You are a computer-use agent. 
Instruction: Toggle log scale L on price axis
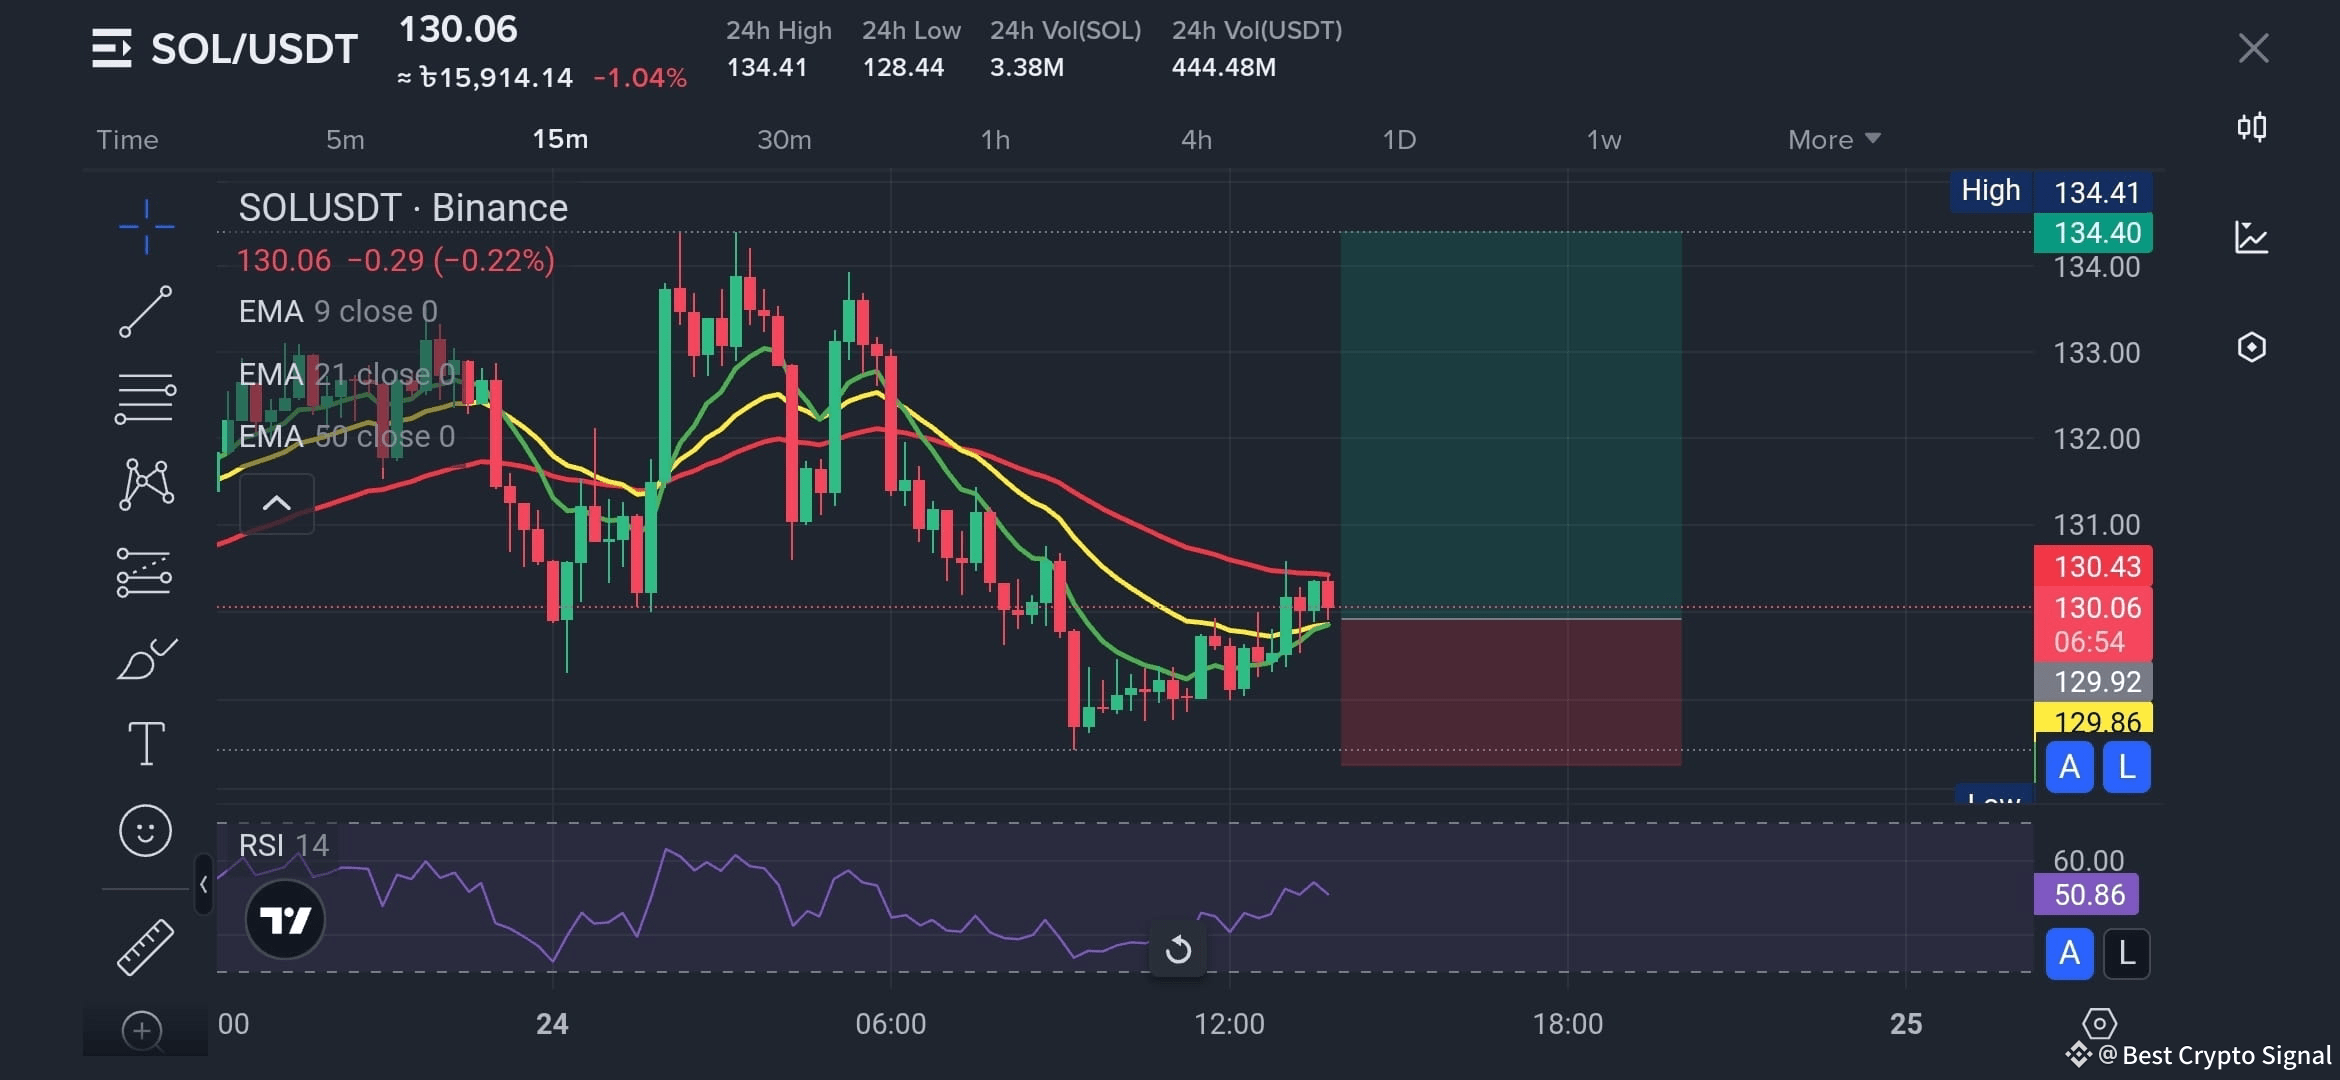[x=2127, y=767]
